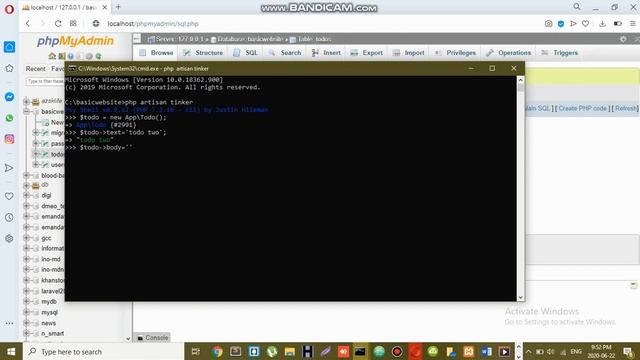Take snapshot with camera icon

[549, 24]
